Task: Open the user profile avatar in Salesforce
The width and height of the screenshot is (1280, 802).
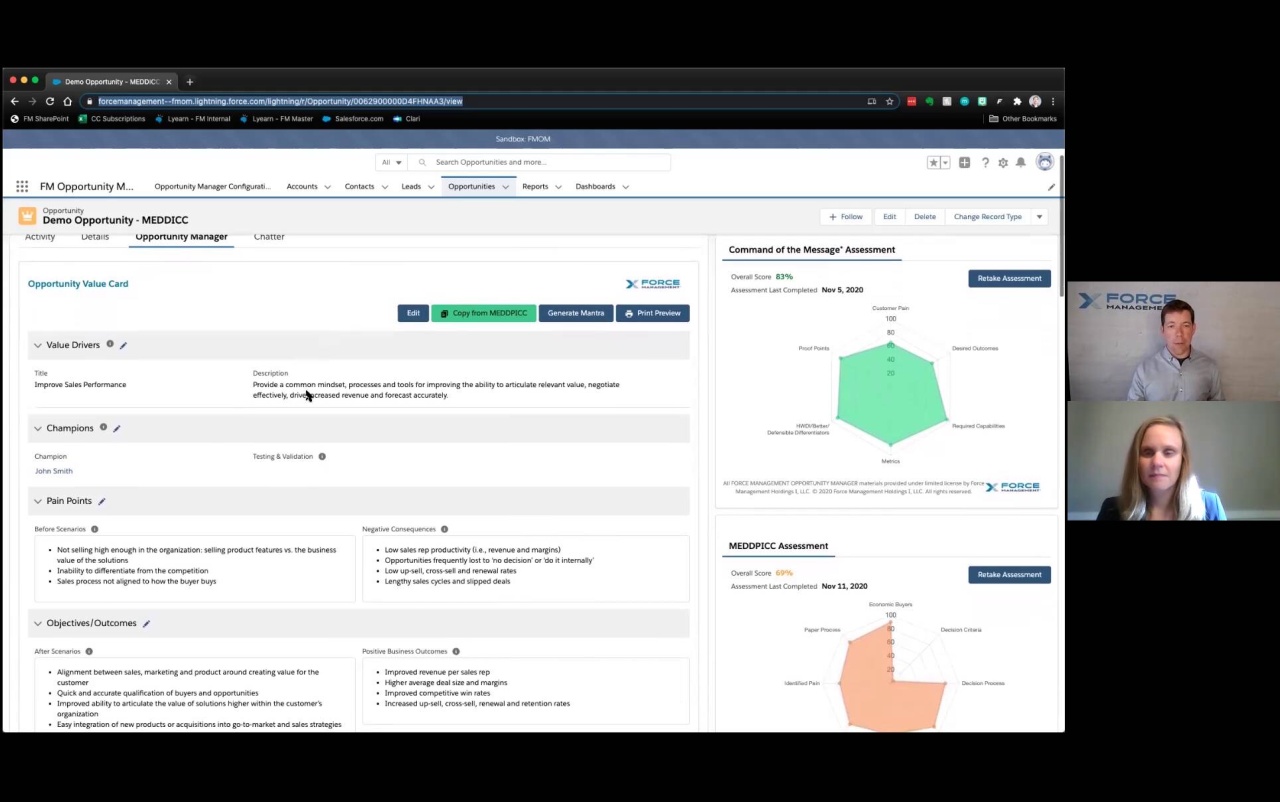Action: coord(1045,162)
